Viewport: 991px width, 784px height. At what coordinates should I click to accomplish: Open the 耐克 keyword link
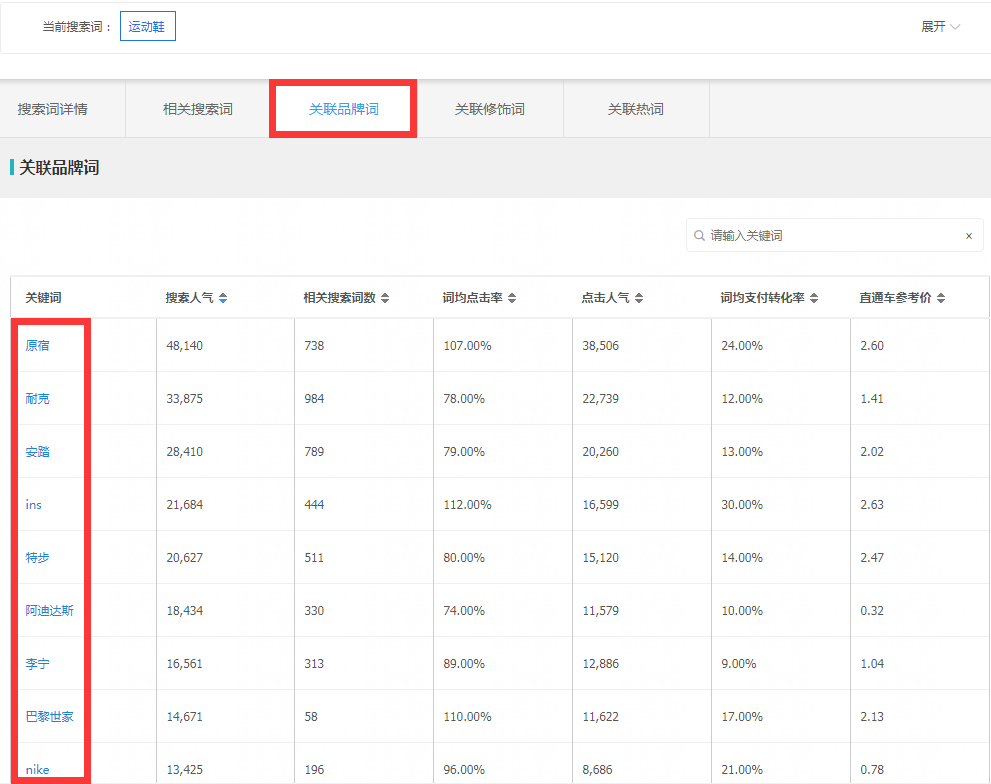coord(37,399)
